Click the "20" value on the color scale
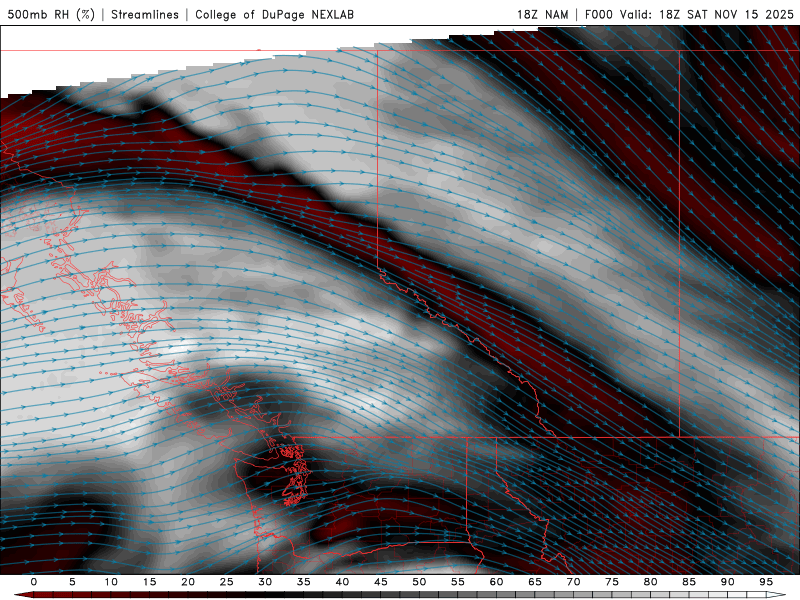 pos(188,582)
